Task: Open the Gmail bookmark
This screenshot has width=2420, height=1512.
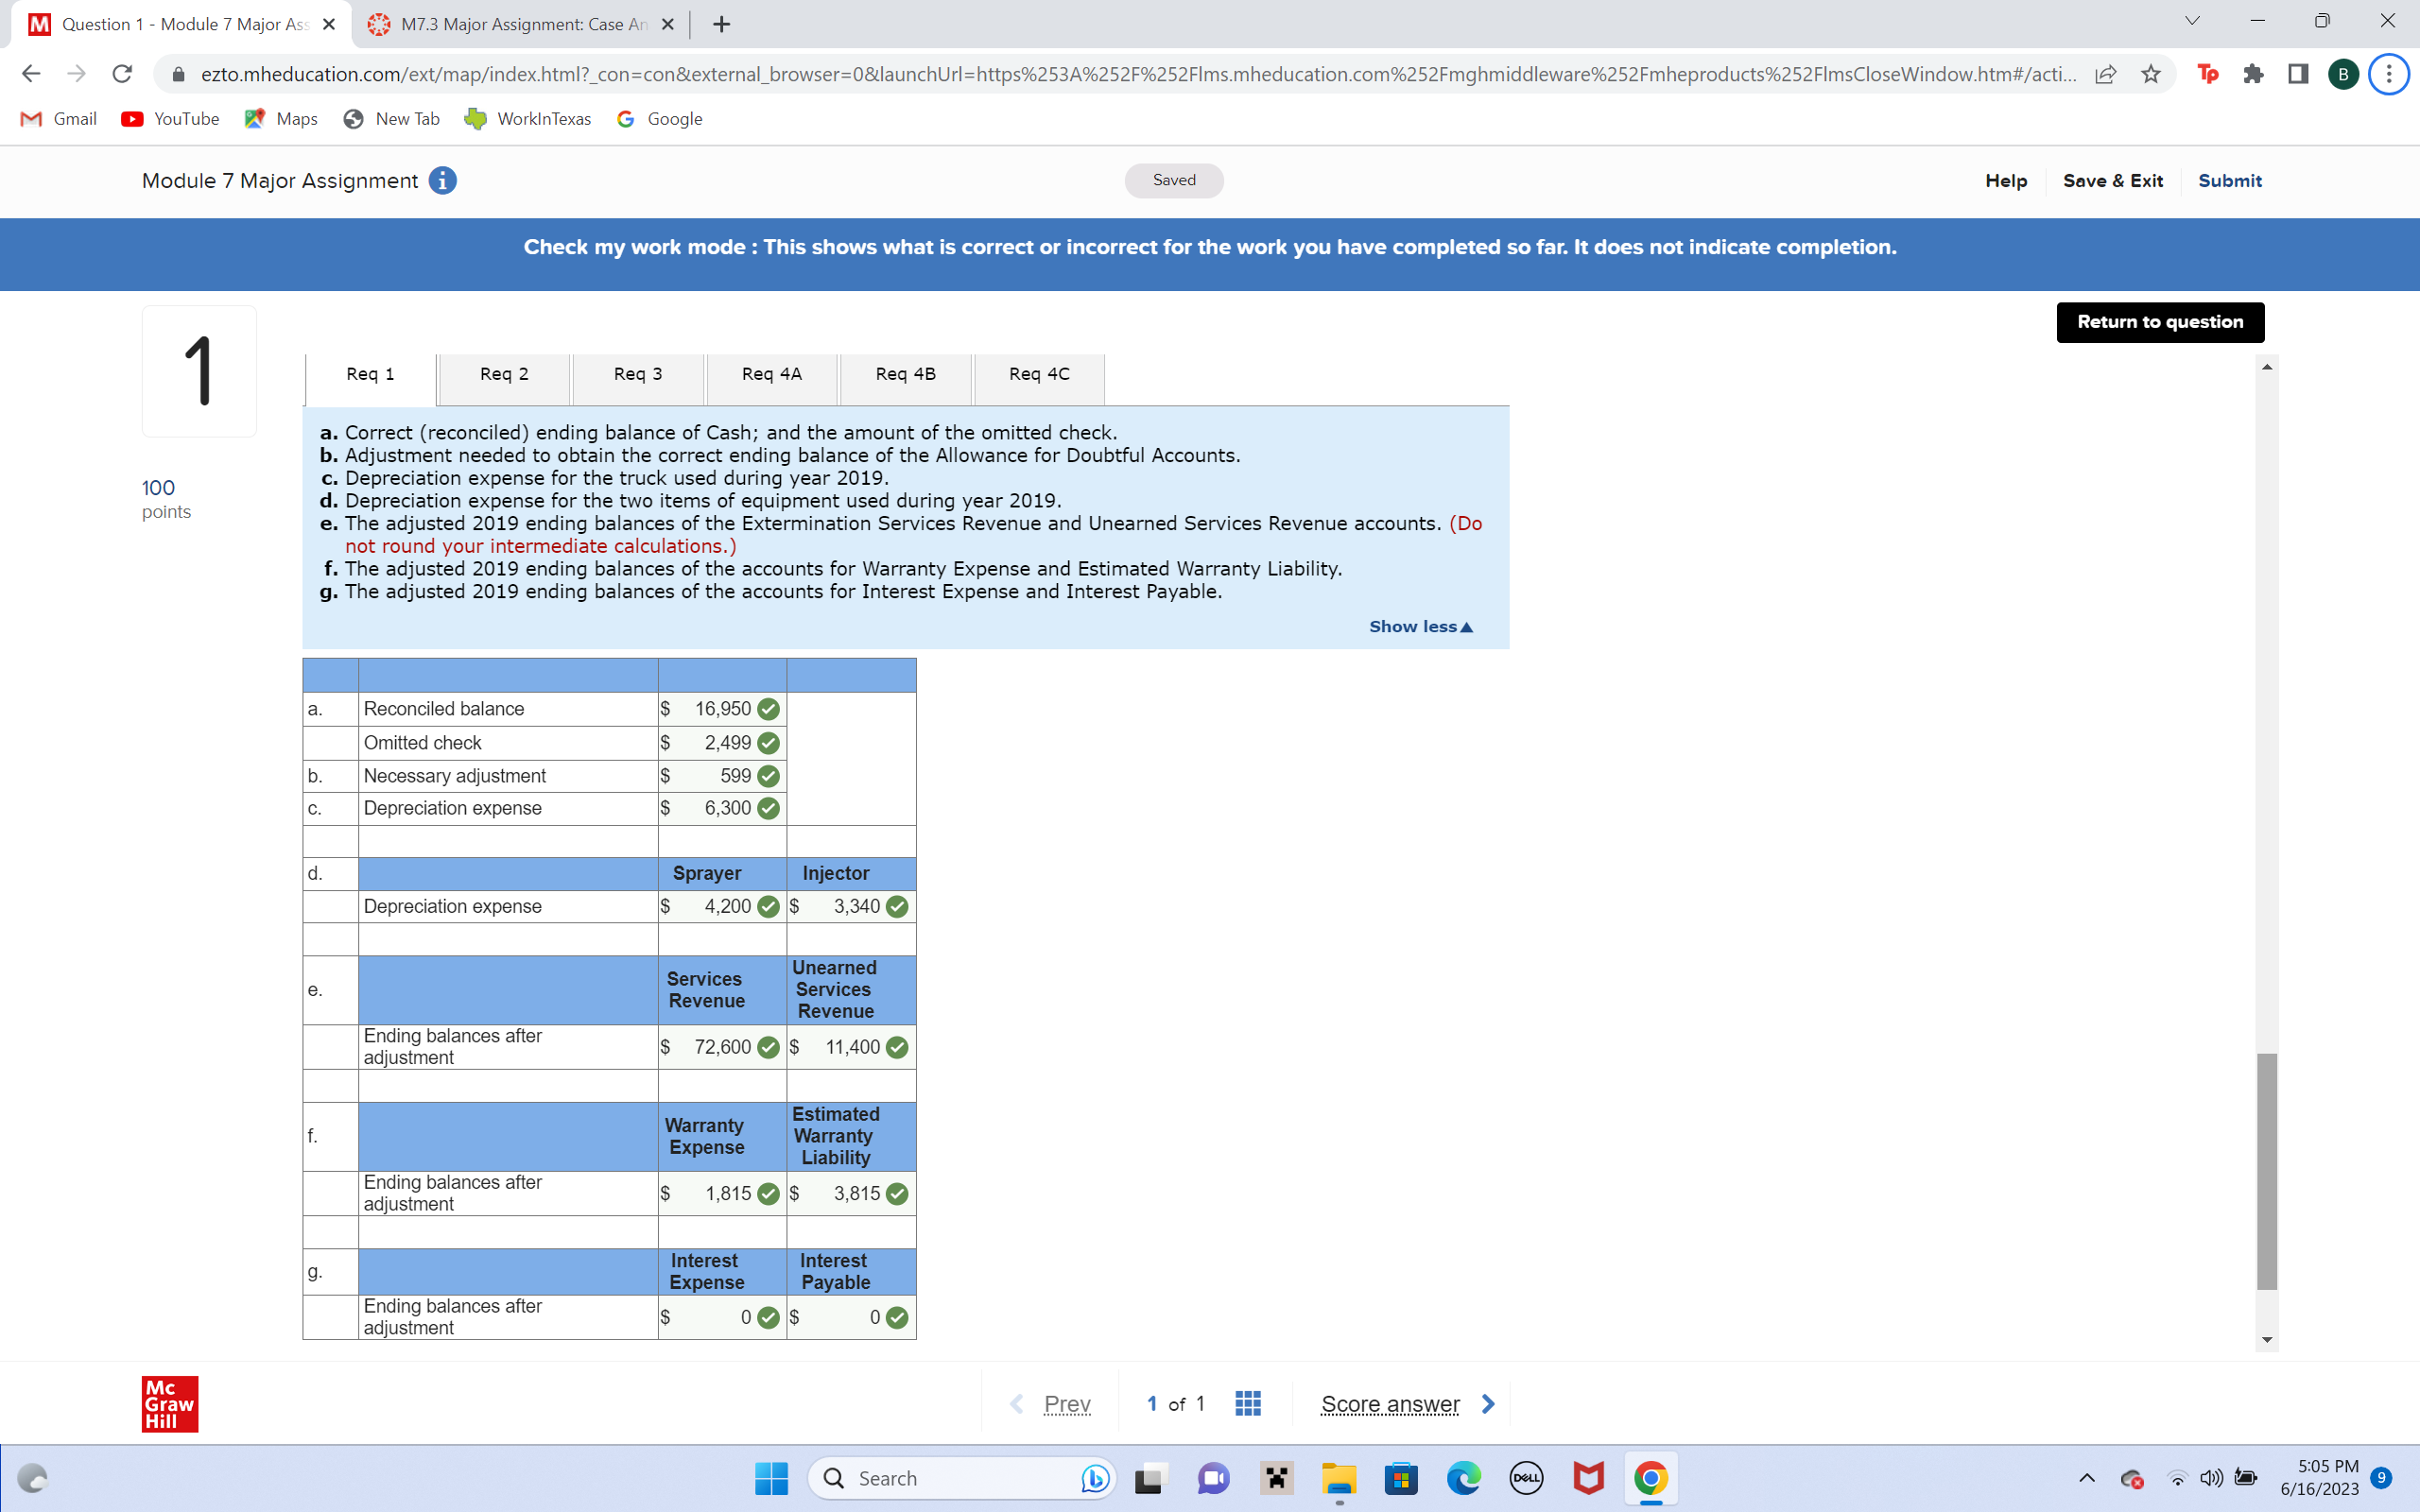Action: point(59,119)
